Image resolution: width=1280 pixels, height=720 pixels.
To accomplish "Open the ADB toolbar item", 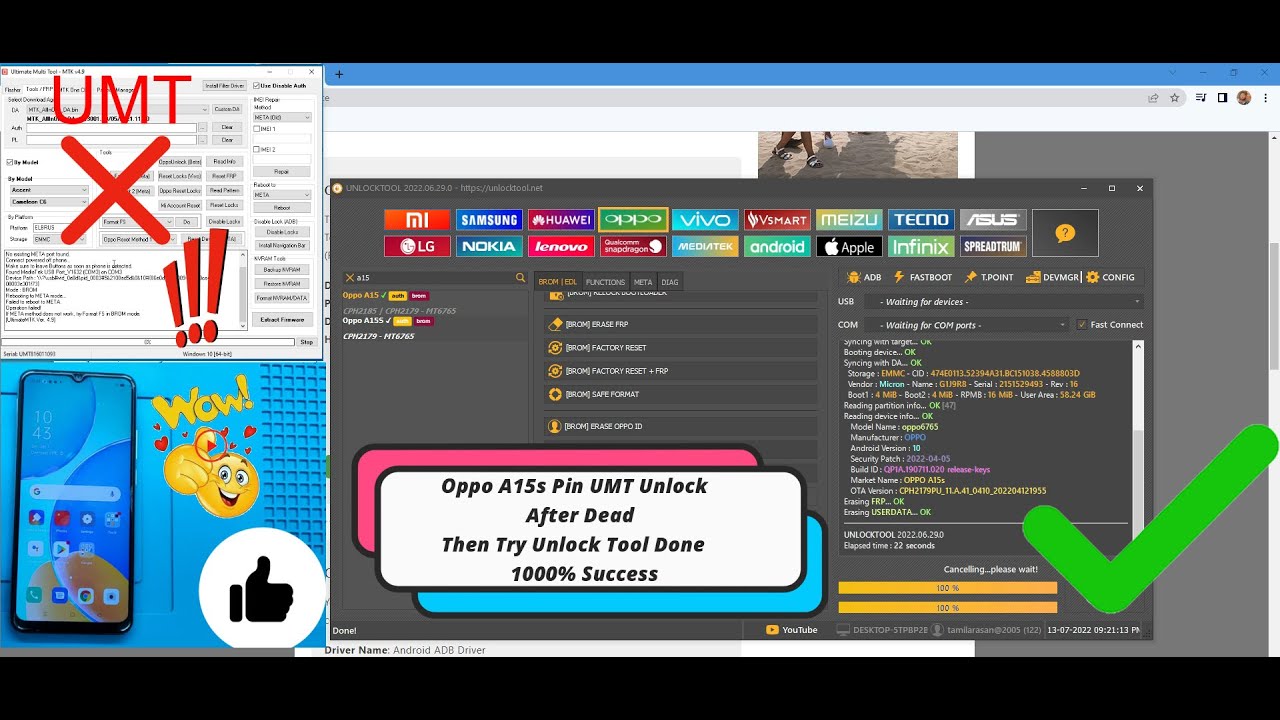I will pos(864,277).
